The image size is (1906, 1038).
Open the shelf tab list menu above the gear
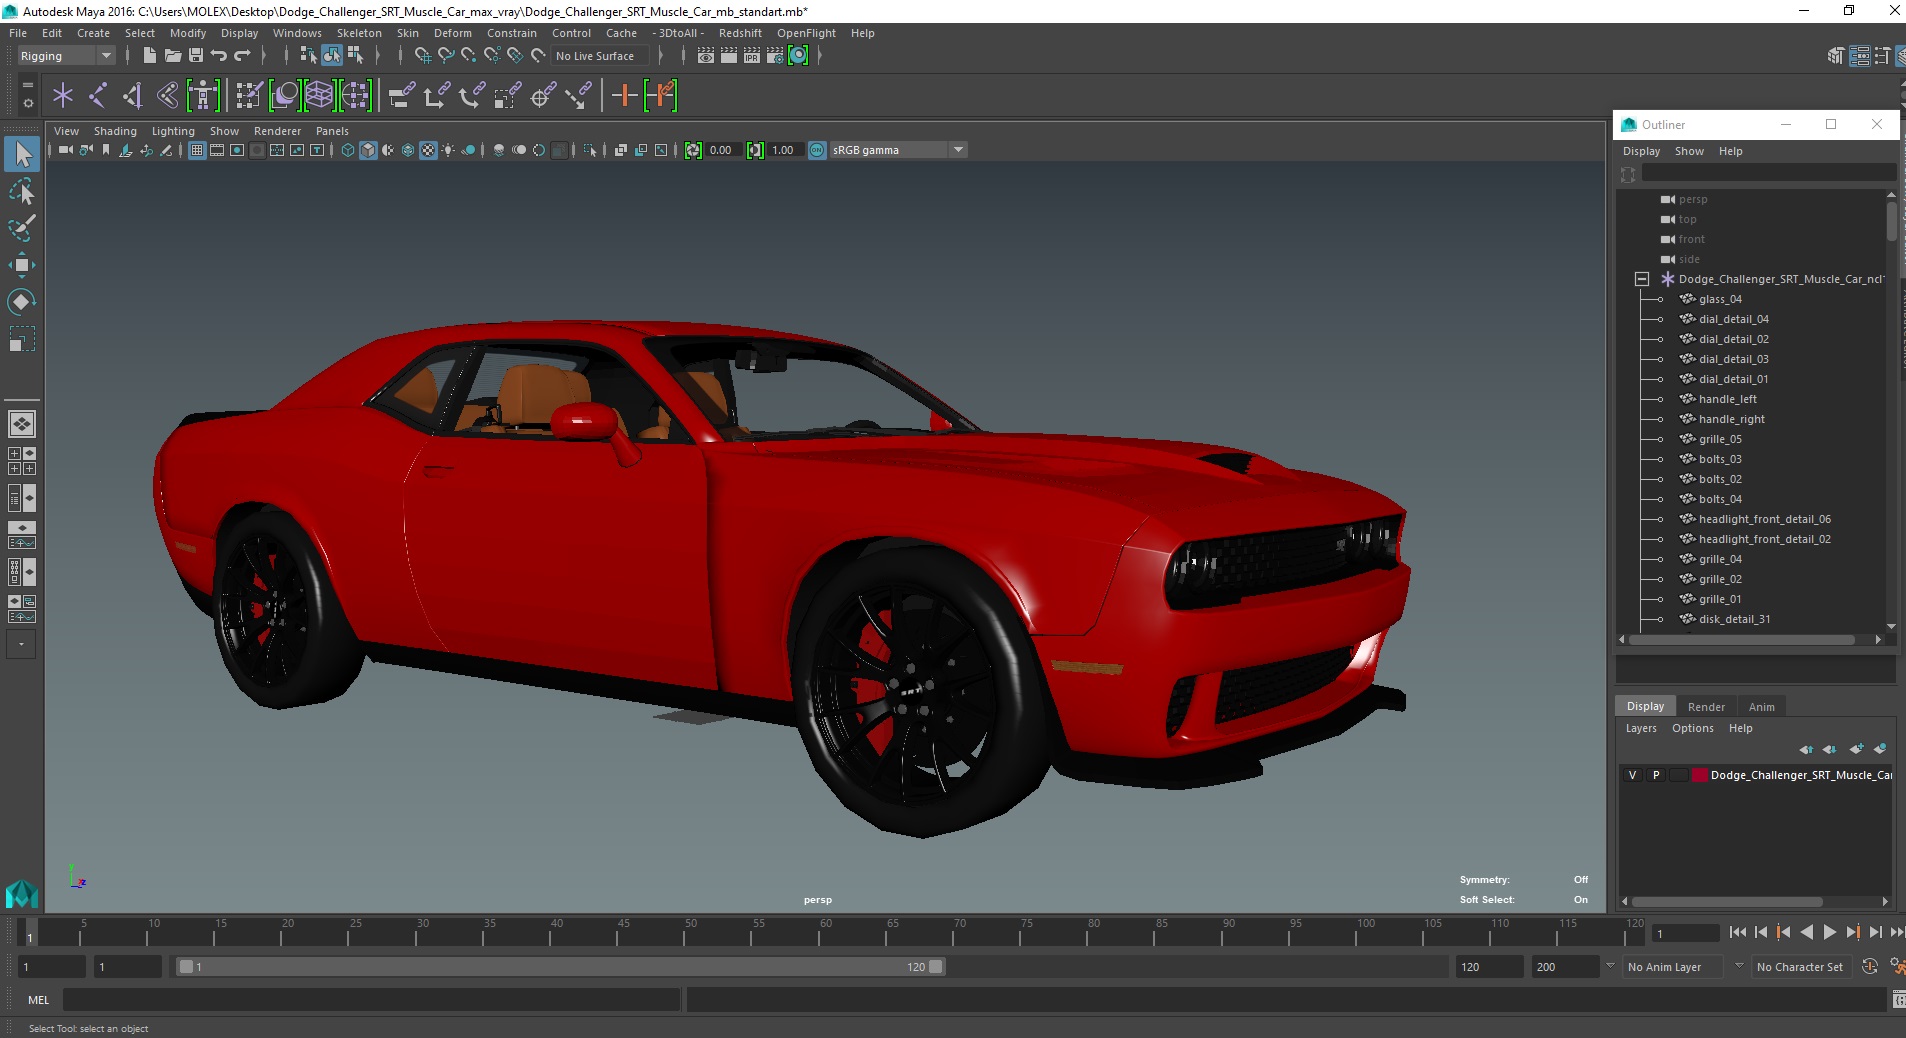tap(28, 85)
